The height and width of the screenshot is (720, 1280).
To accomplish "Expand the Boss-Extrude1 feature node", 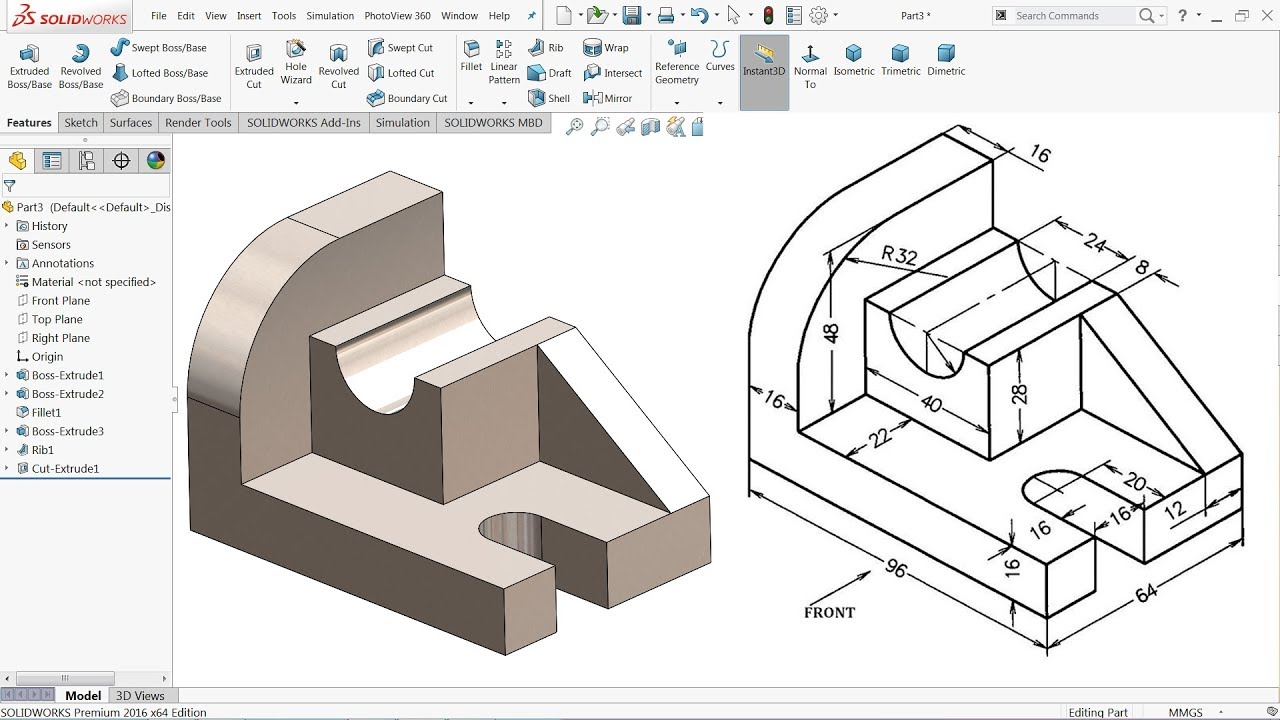I will pyautogui.click(x=7, y=376).
